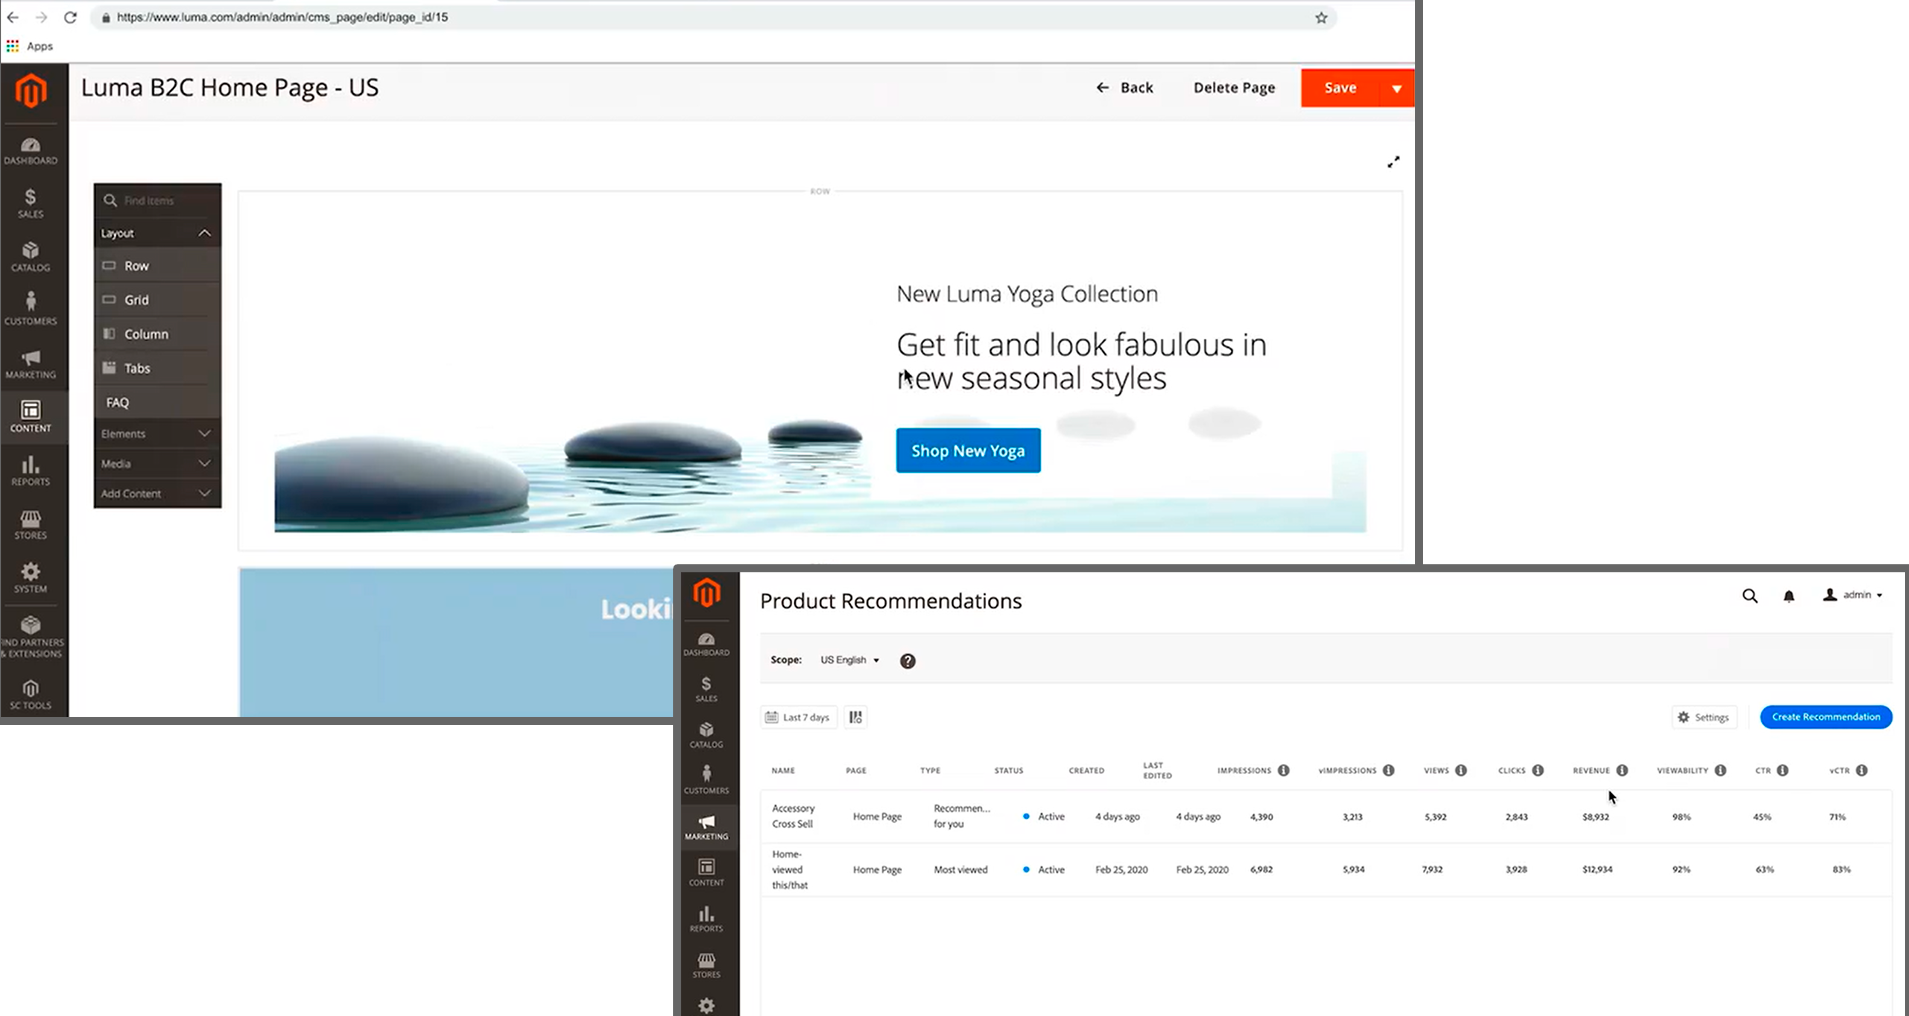Image resolution: width=1909 pixels, height=1016 pixels.
Task: Select the Row layout item
Action: [x=157, y=266]
